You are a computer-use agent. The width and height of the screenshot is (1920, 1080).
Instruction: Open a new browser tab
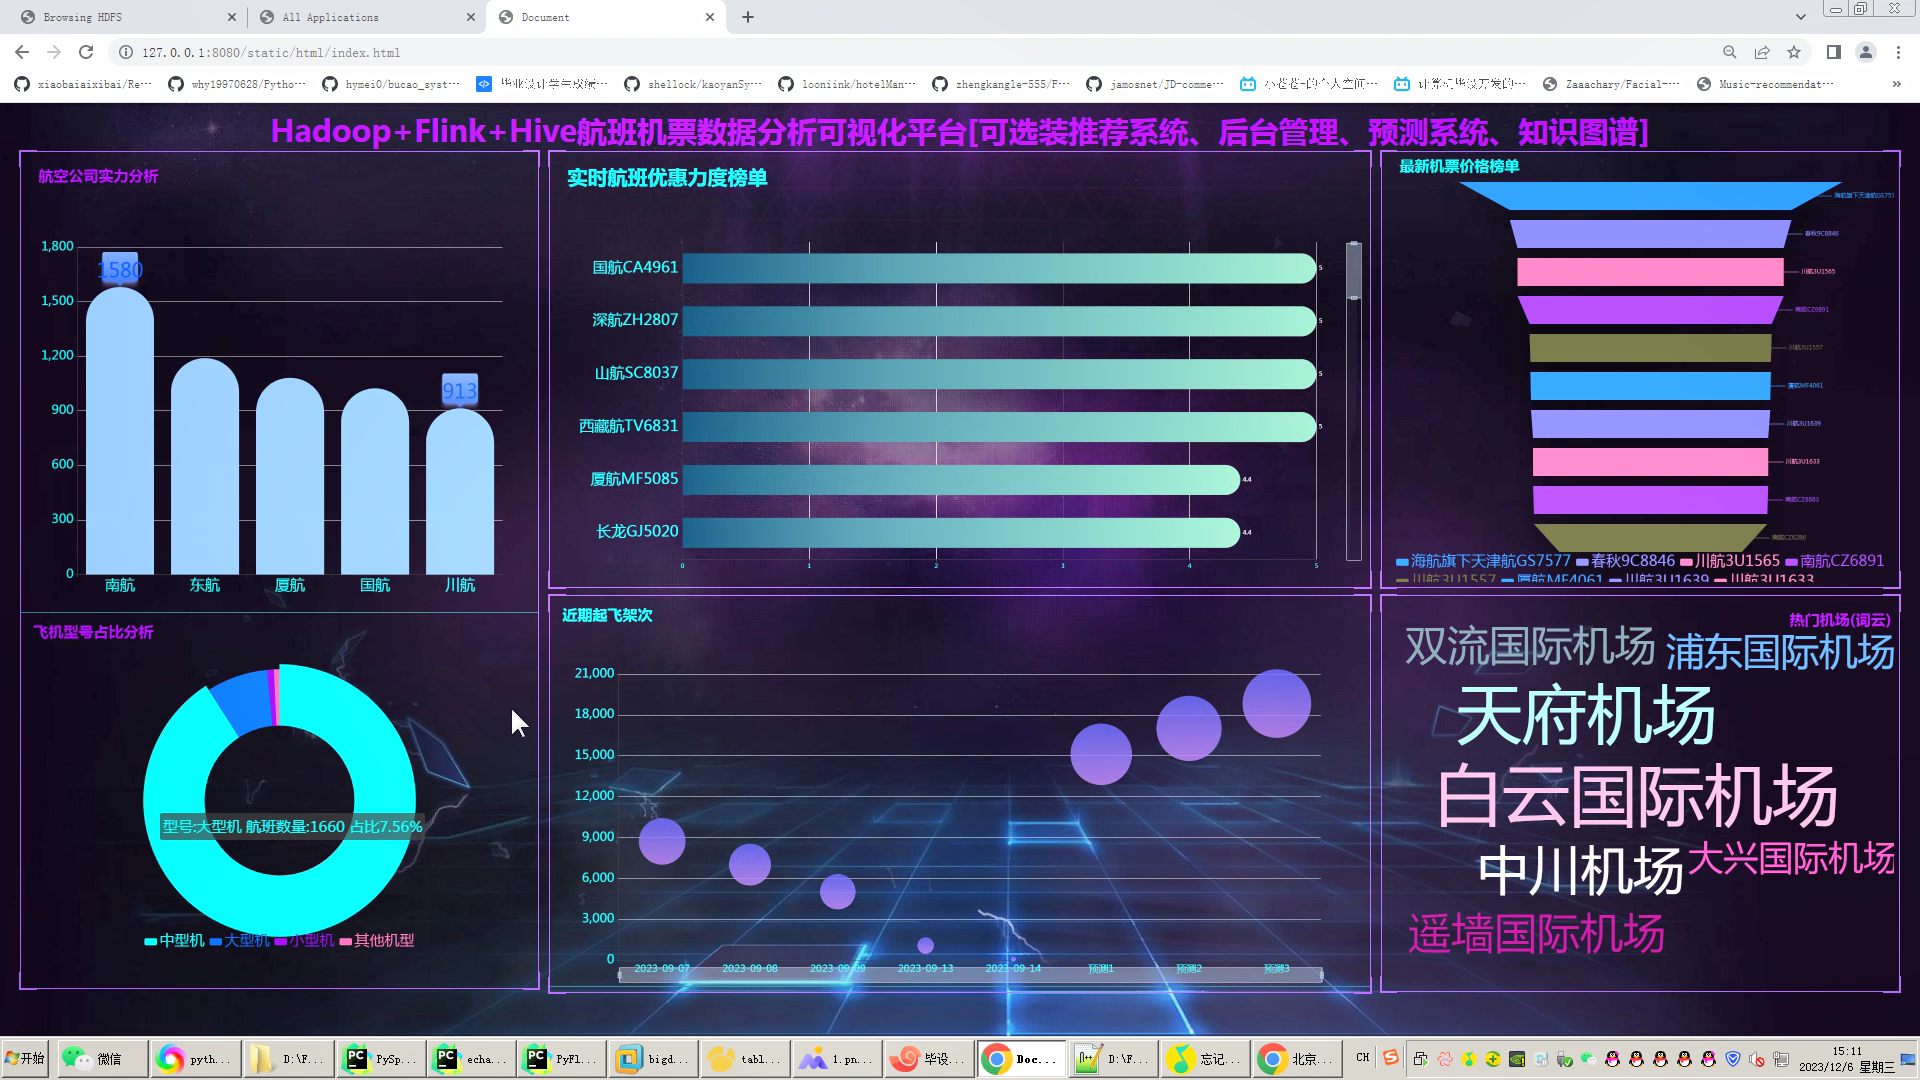748,17
